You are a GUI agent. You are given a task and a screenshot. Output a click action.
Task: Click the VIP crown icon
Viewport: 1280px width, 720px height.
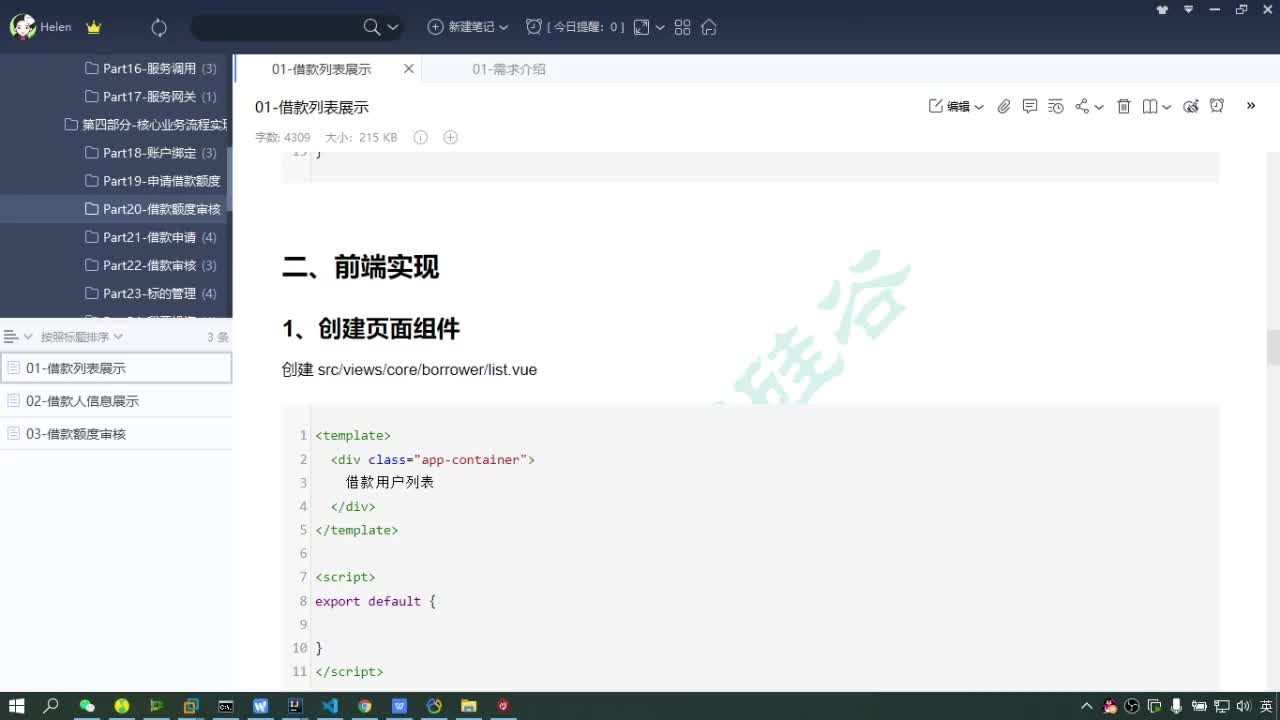pos(94,28)
